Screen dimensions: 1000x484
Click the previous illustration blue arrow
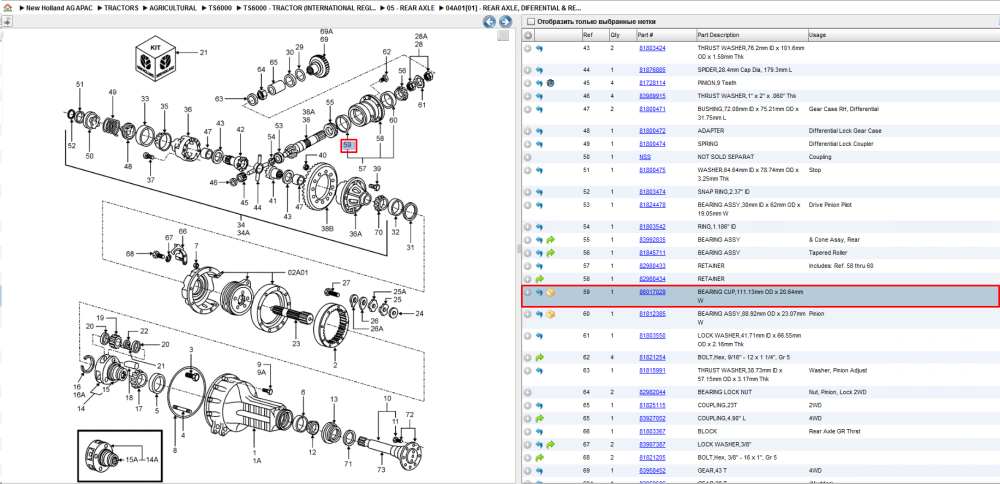(x=489, y=22)
